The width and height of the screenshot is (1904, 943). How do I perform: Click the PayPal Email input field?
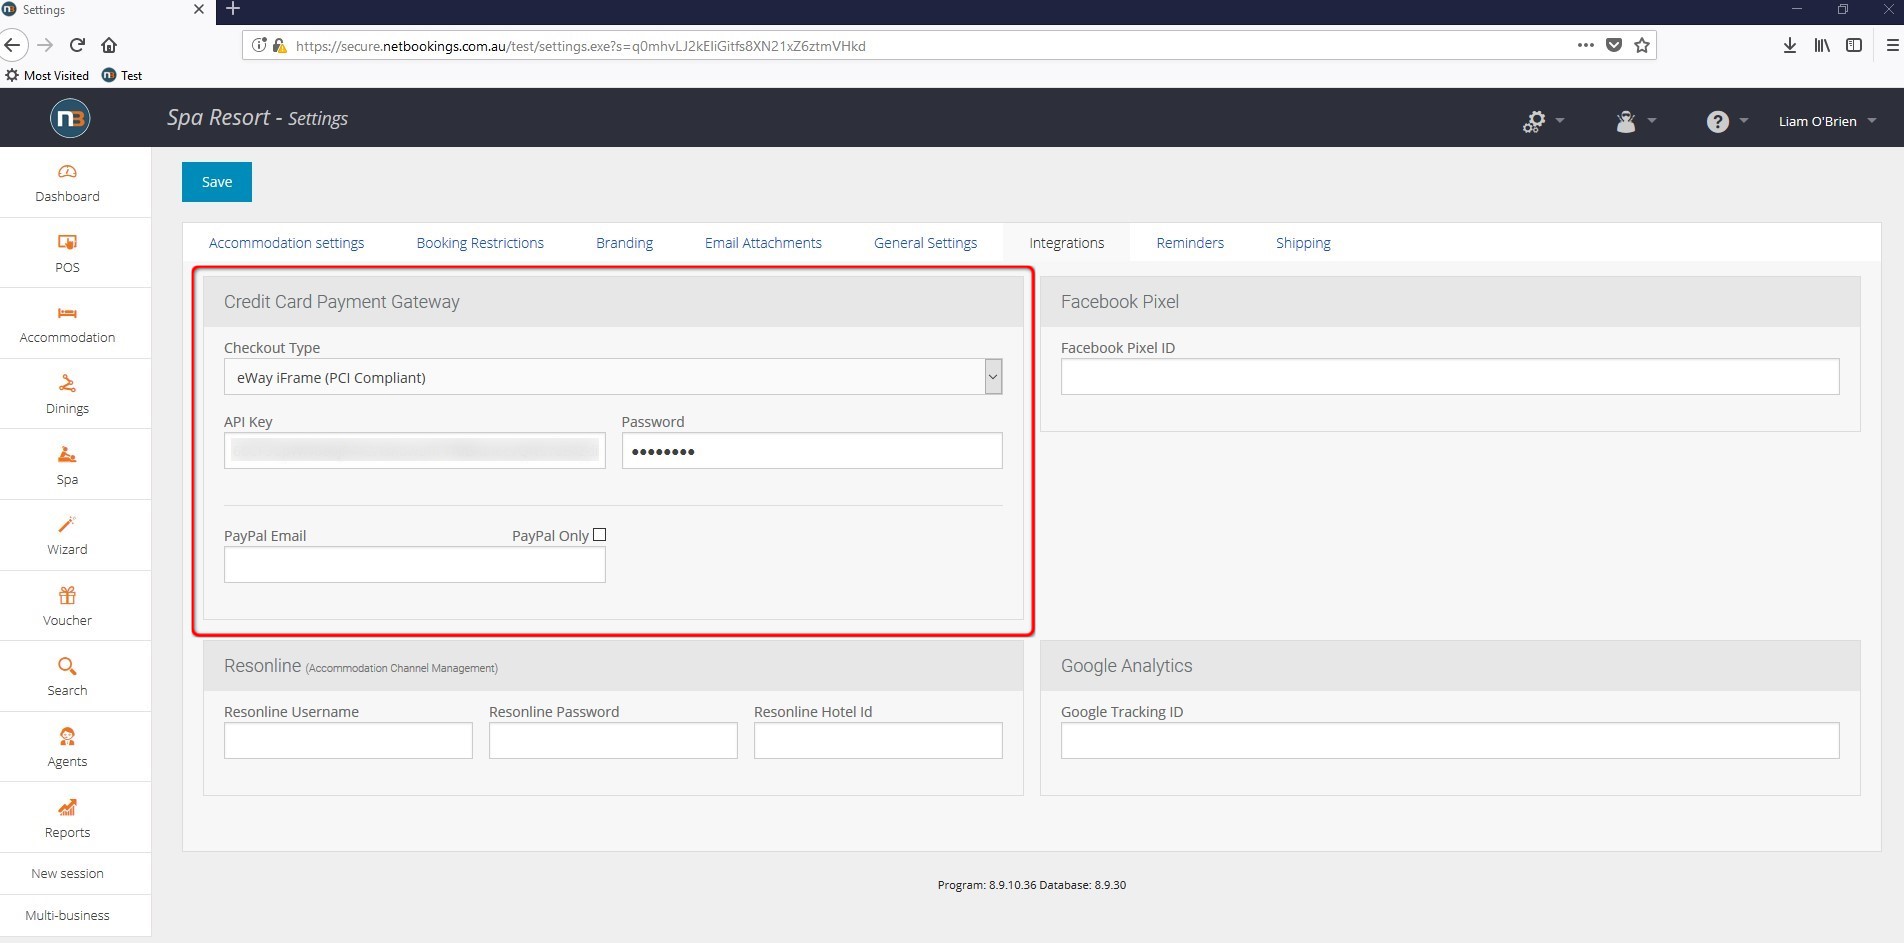tap(414, 564)
